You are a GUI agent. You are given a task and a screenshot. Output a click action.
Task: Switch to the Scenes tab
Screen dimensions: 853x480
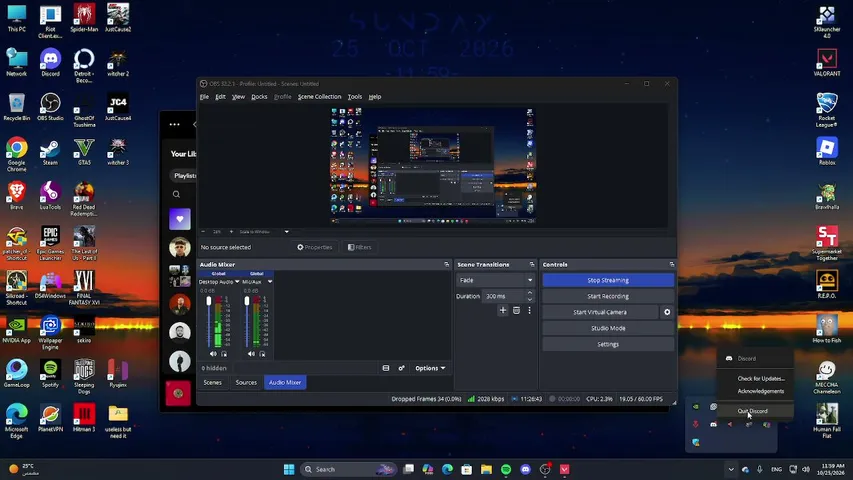[x=213, y=383]
